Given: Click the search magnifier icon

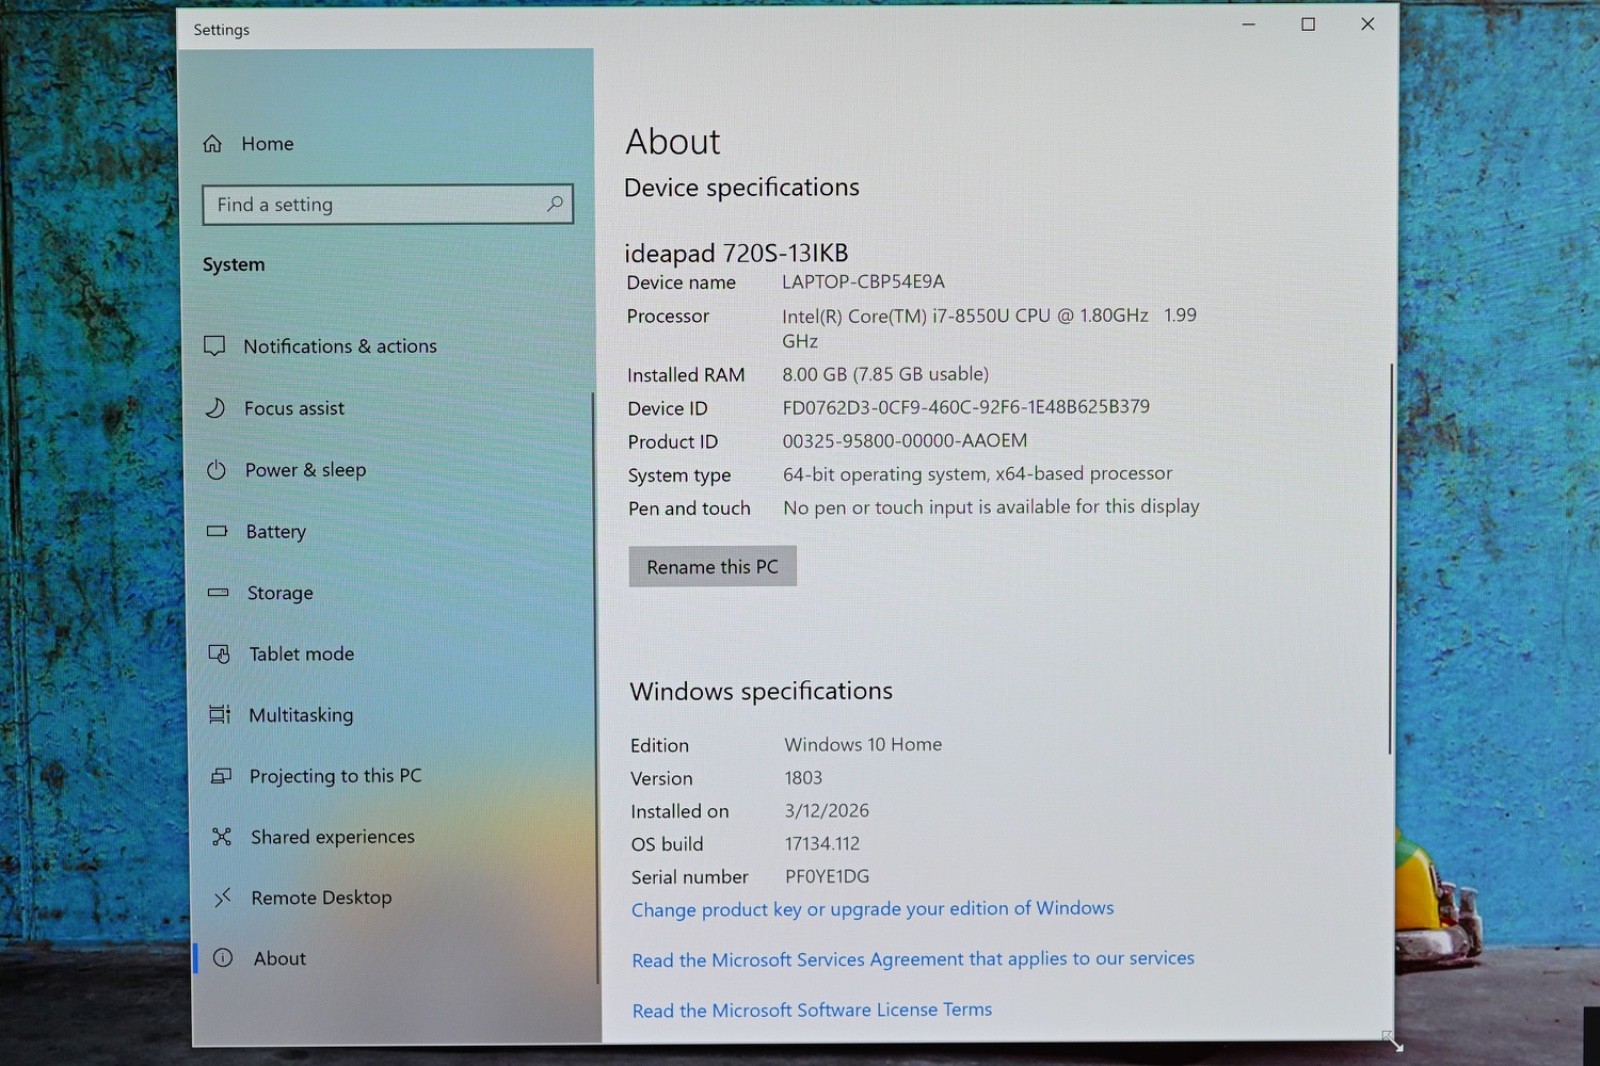Looking at the screenshot, I should click(x=555, y=204).
